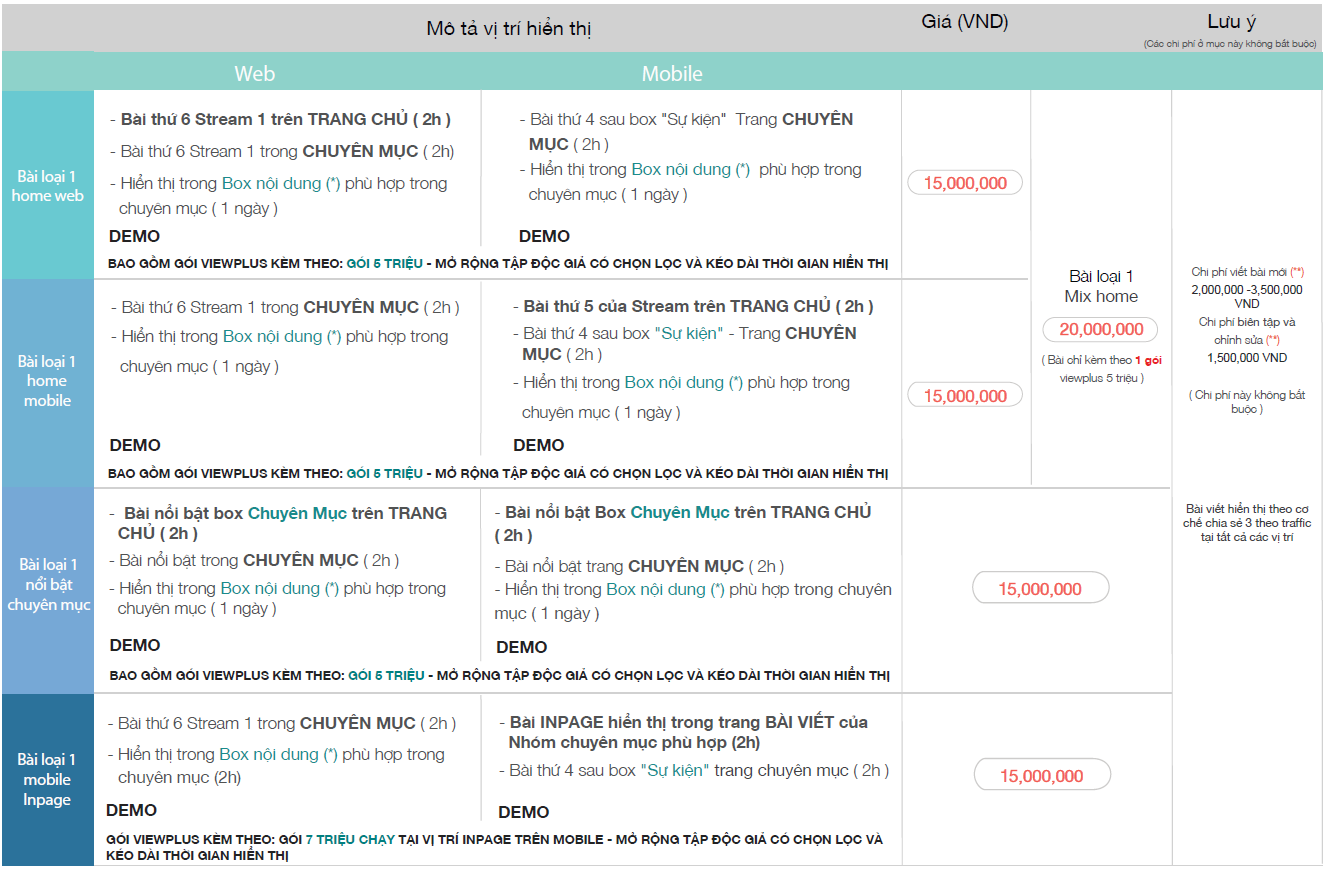1327x871 pixels.
Task: Click the 15,000,000 price for home web
Action: pyautogui.click(x=965, y=183)
